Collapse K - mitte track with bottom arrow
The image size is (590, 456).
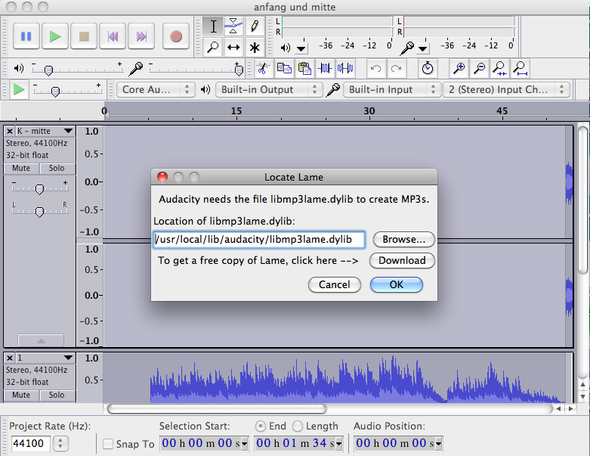tap(41, 340)
